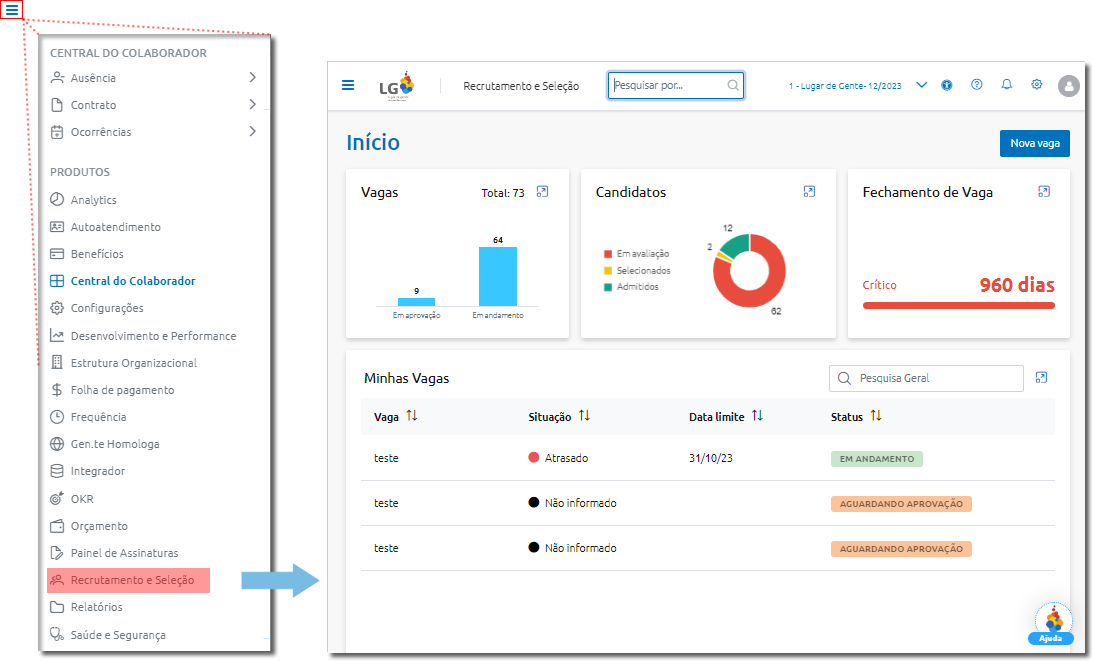Click the notifications bell icon
Viewport: 1093px width, 661px height.
pyautogui.click(x=1006, y=85)
